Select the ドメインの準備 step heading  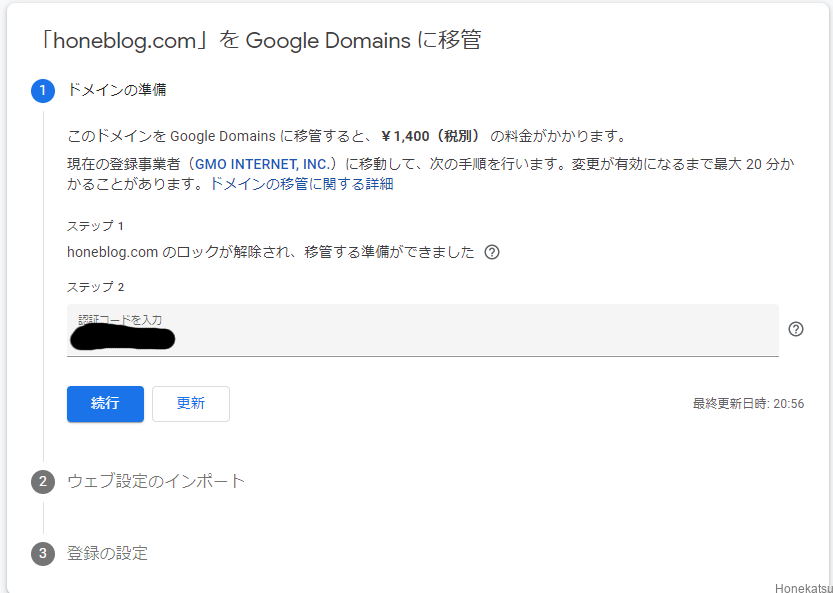pyautogui.click(x=116, y=90)
